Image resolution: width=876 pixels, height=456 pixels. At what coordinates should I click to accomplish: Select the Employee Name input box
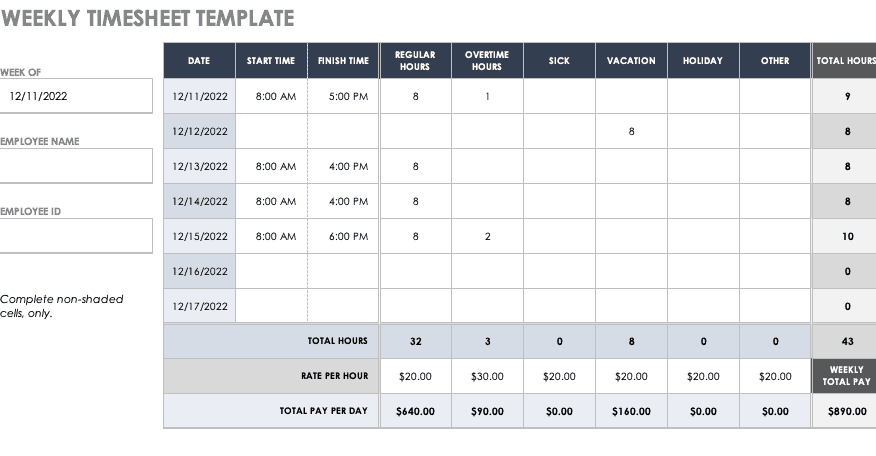[76, 166]
